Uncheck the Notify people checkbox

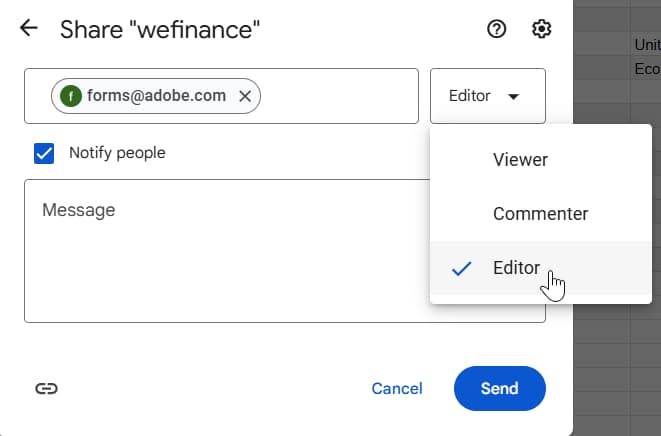pos(44,153)
